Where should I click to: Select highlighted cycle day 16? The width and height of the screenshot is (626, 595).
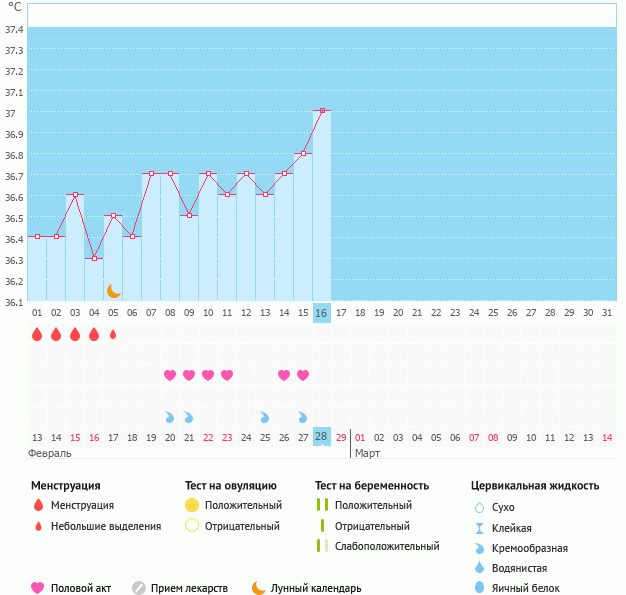321,313
